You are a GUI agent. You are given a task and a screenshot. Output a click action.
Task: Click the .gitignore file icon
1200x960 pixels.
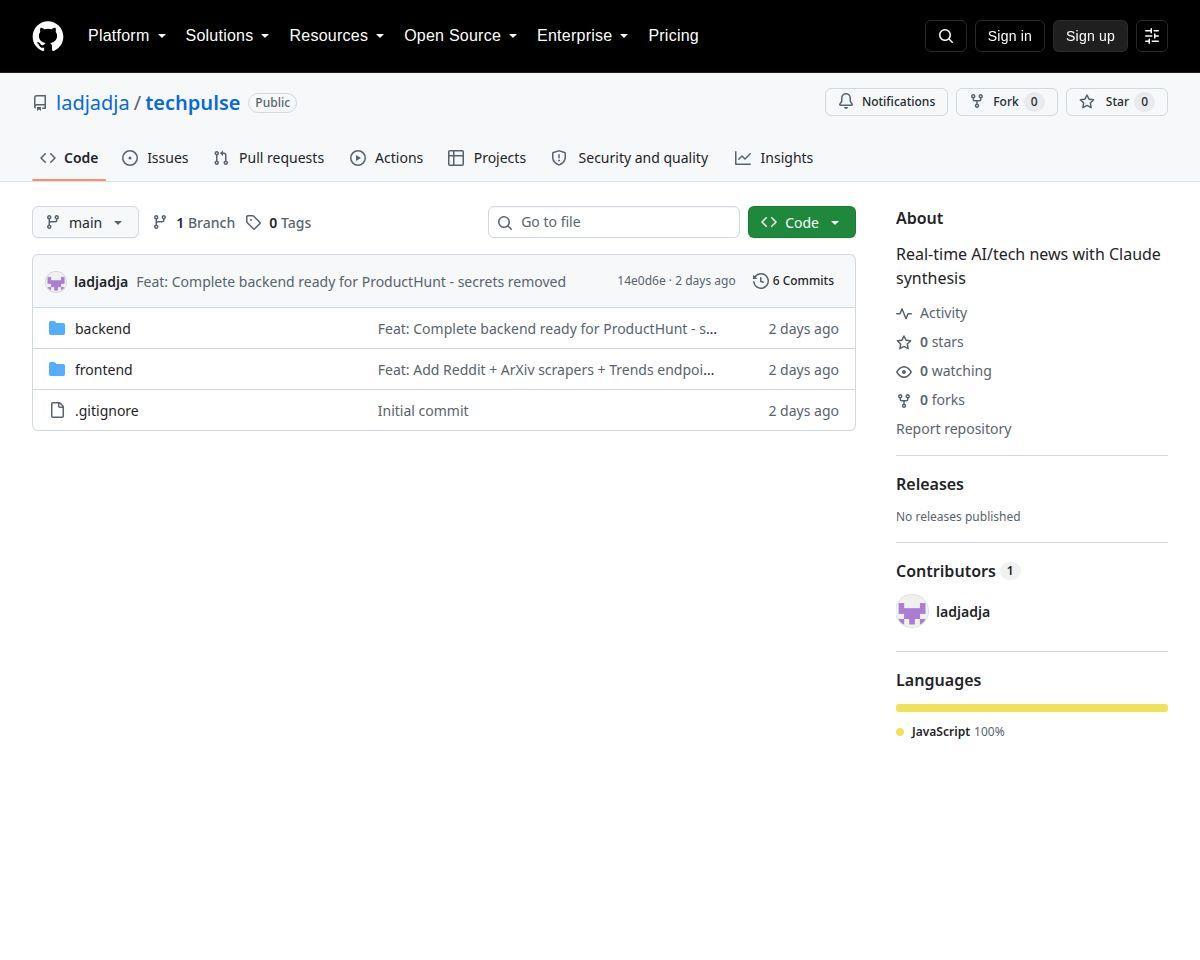point(57,411)
